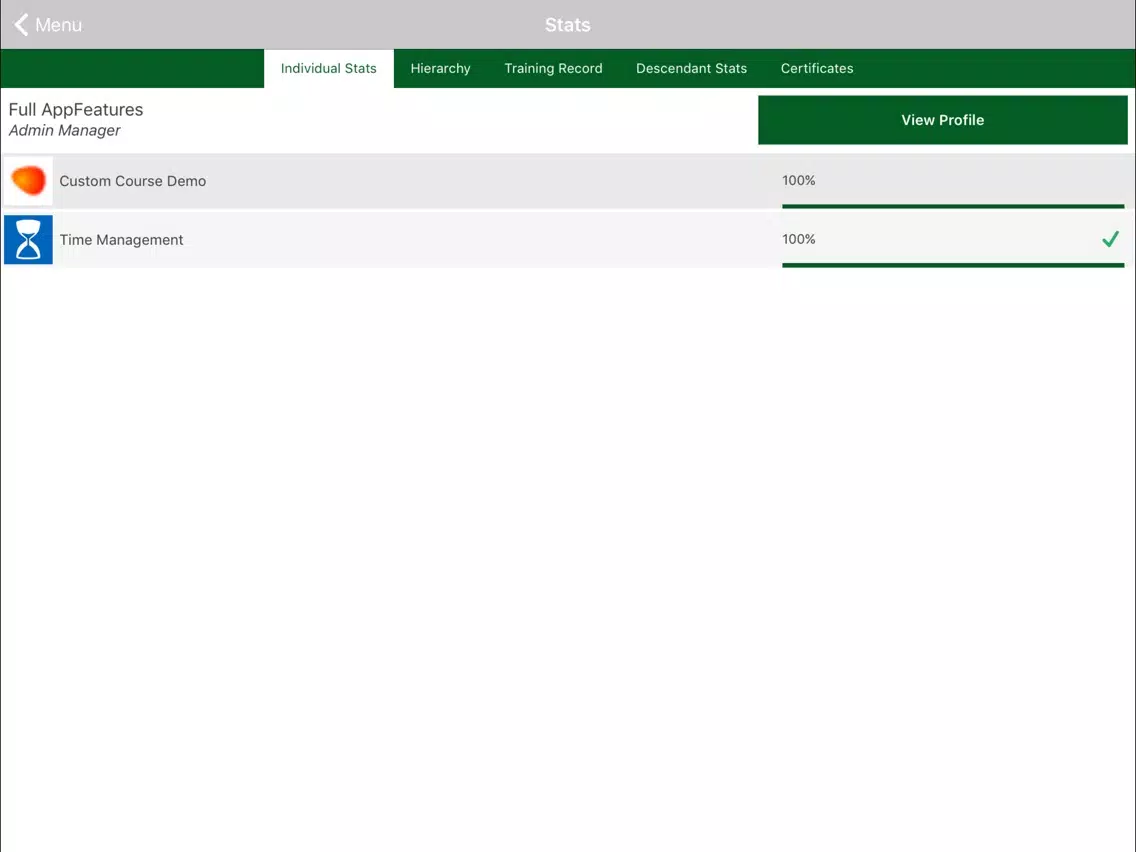Click the Admin Manager role label

64,130
